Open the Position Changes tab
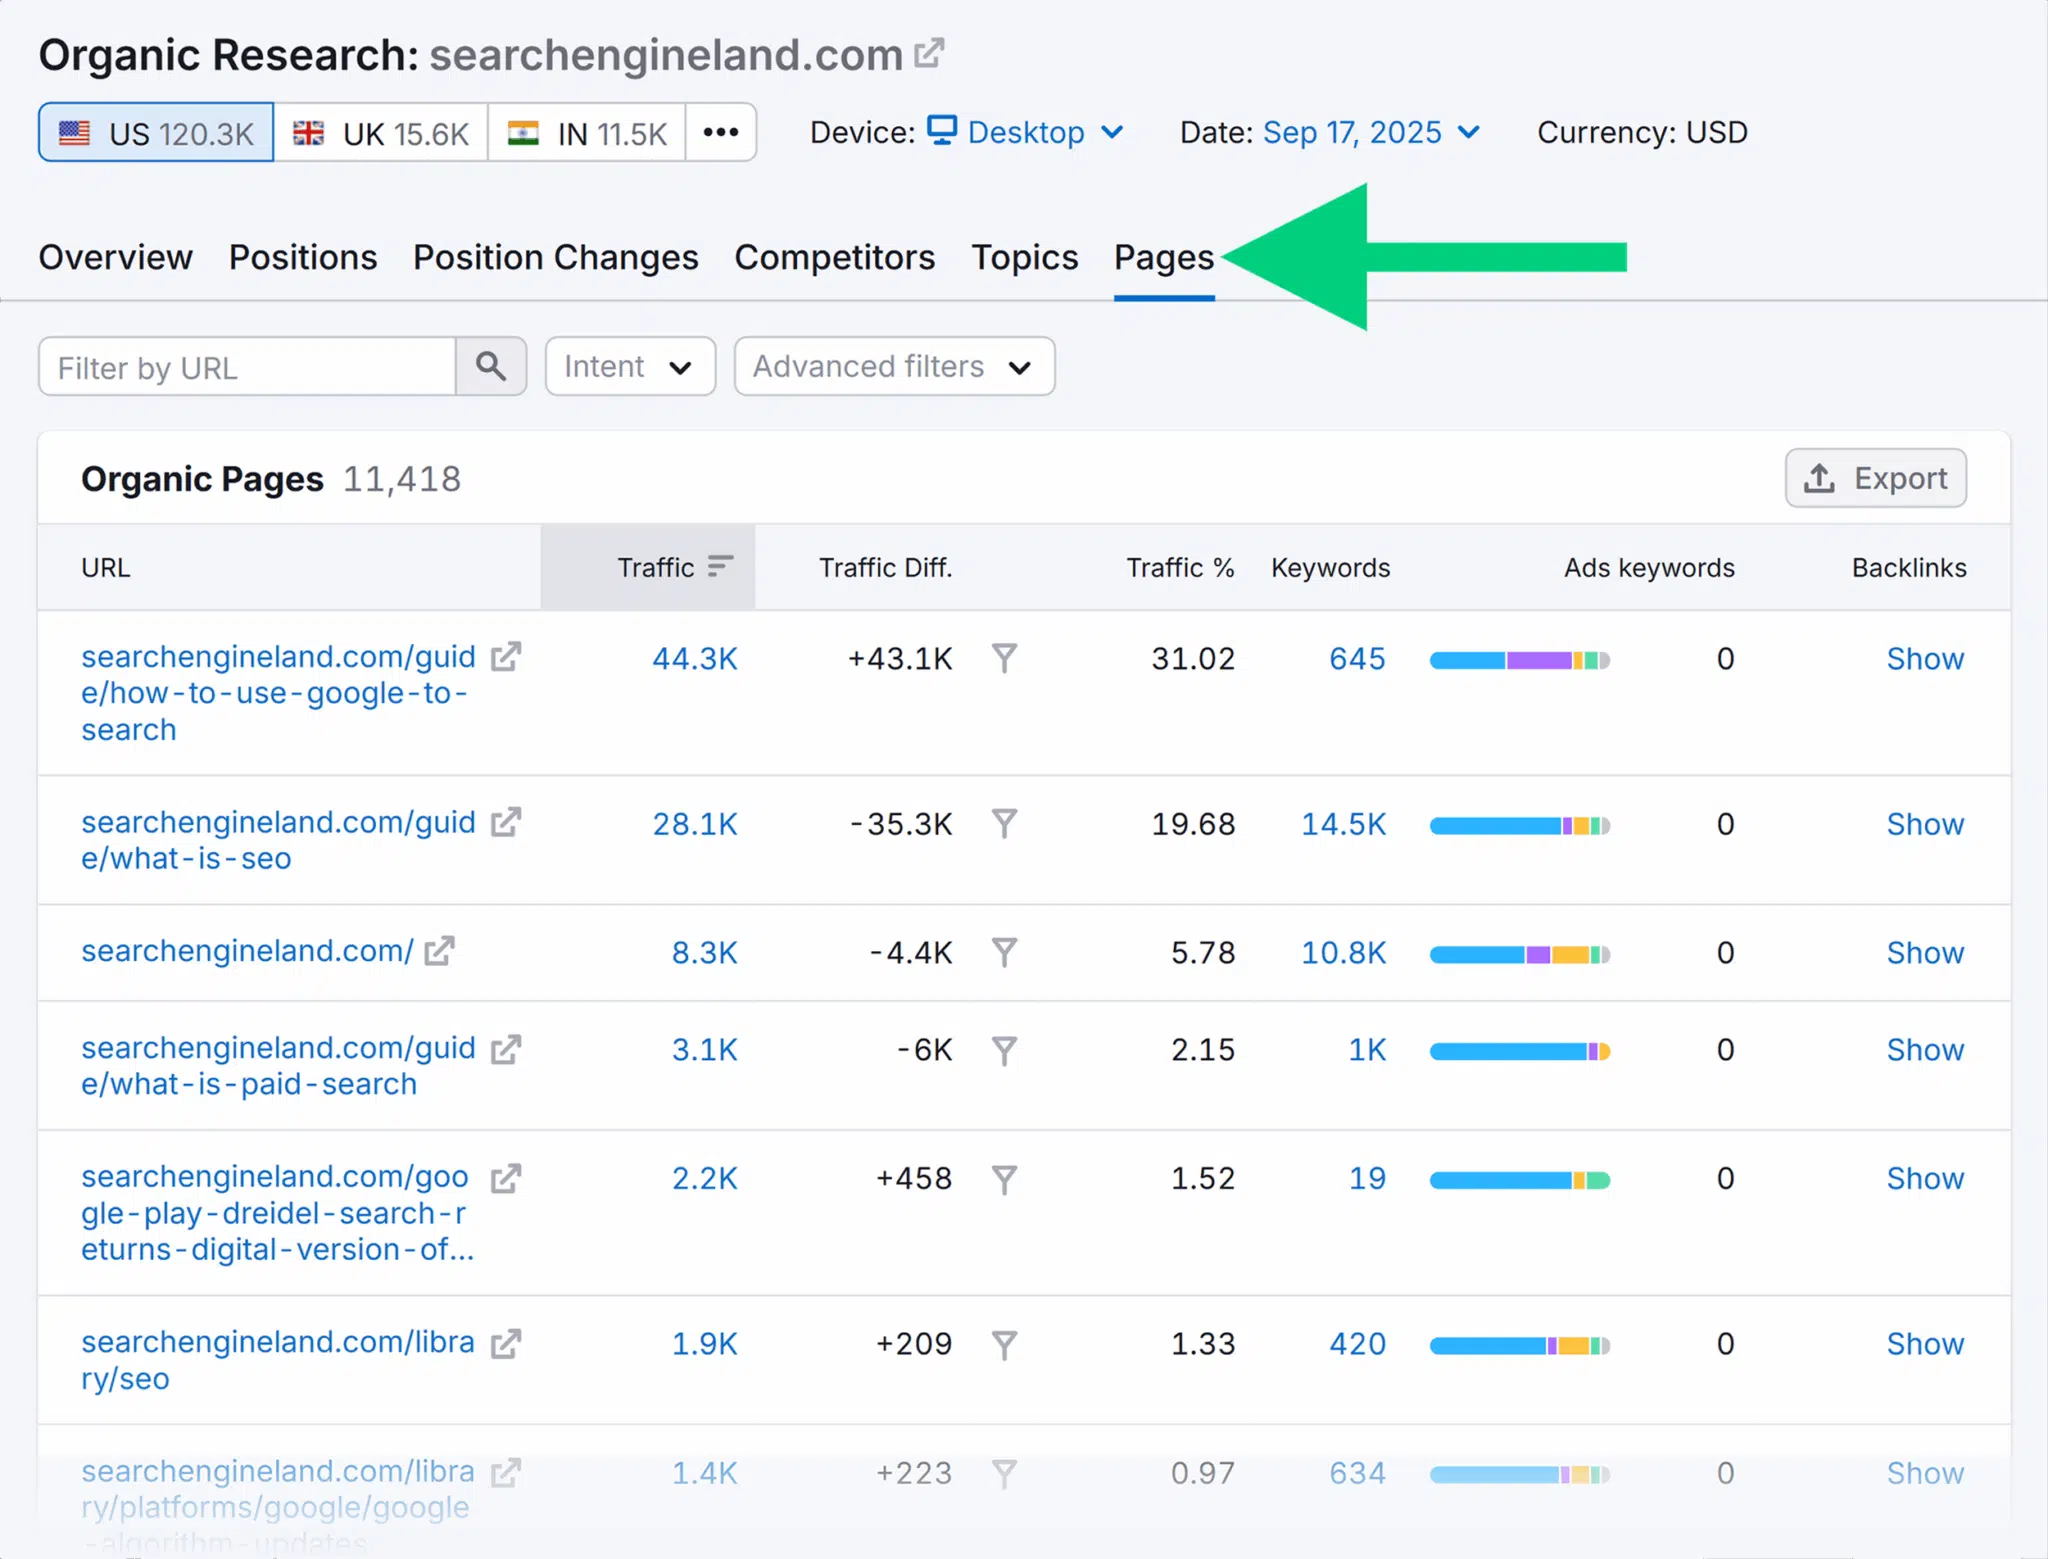2048x1559 pixels. [556, 257]
